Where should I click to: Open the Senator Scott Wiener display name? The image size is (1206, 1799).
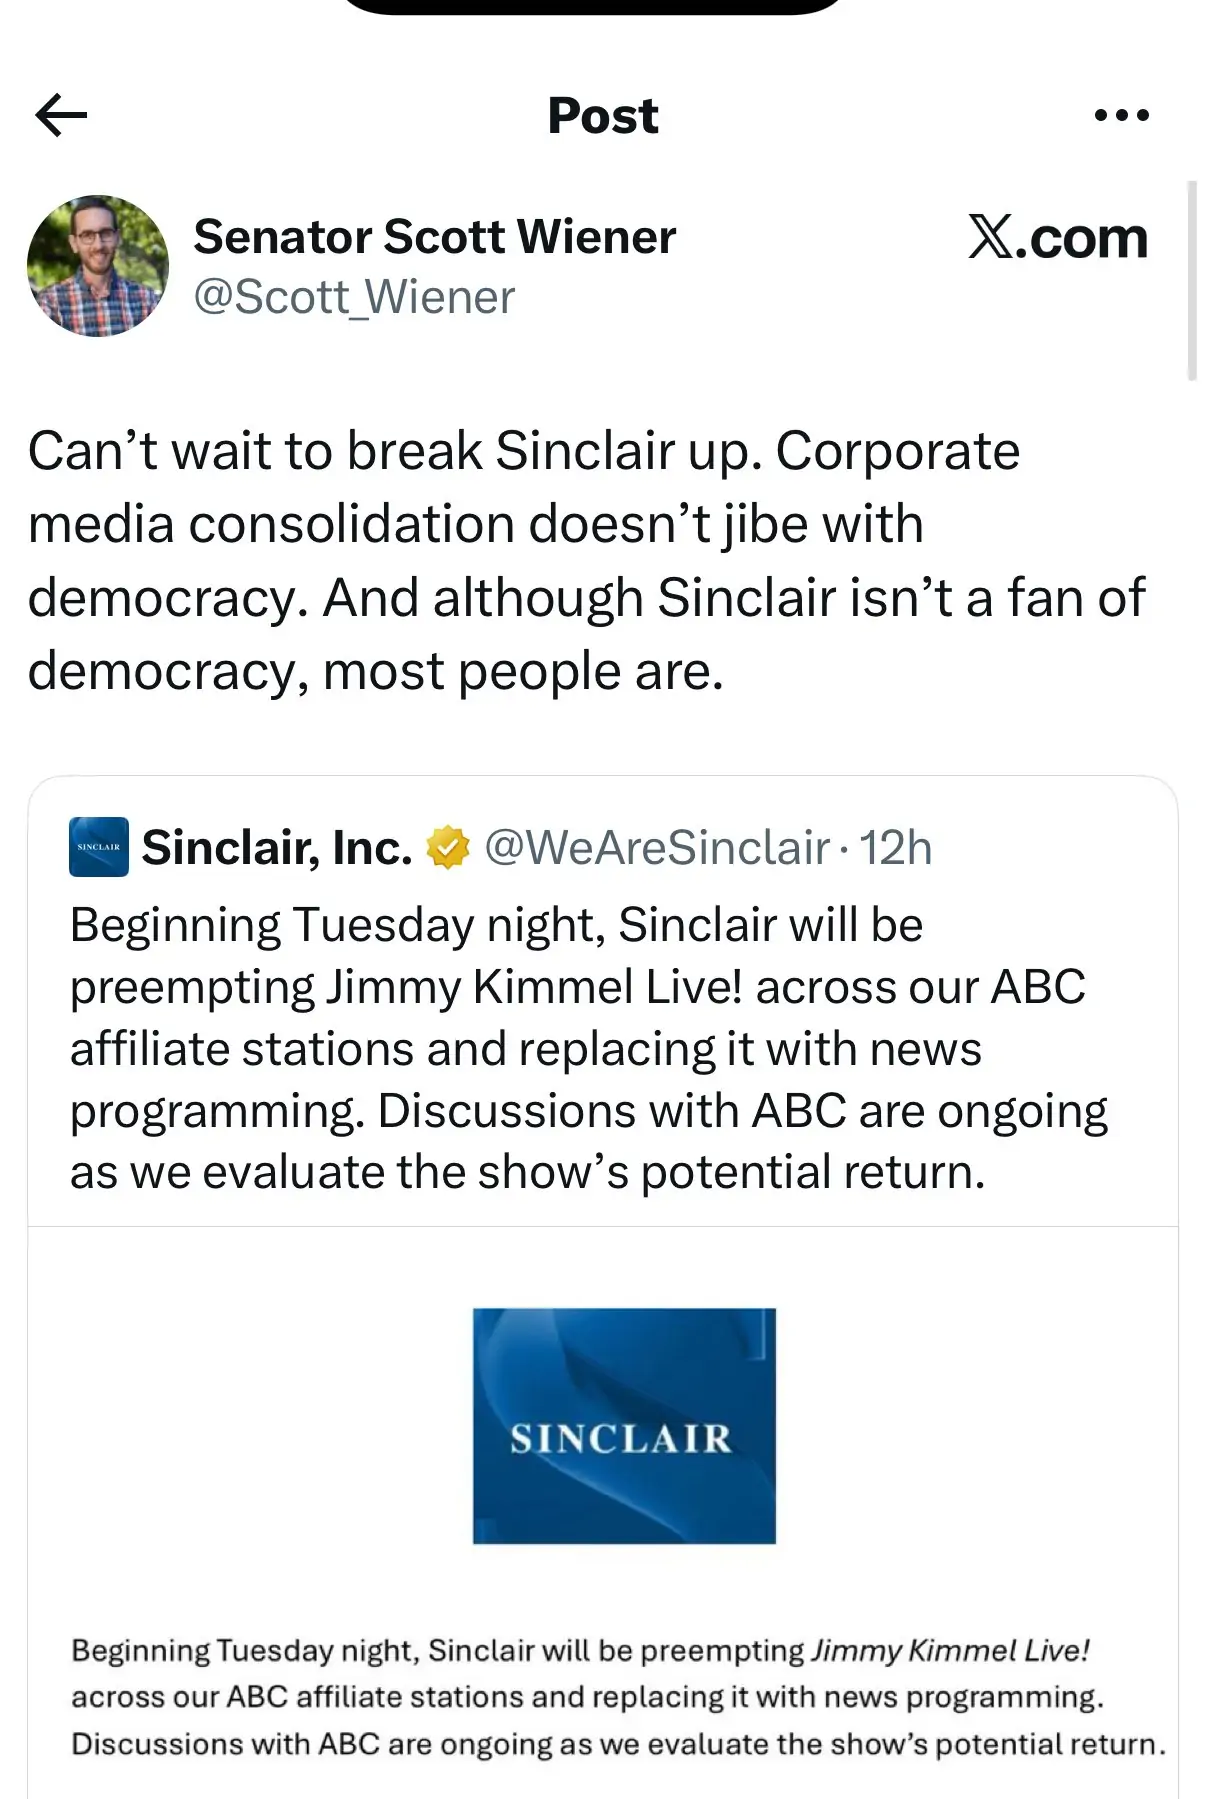point(435,237)
